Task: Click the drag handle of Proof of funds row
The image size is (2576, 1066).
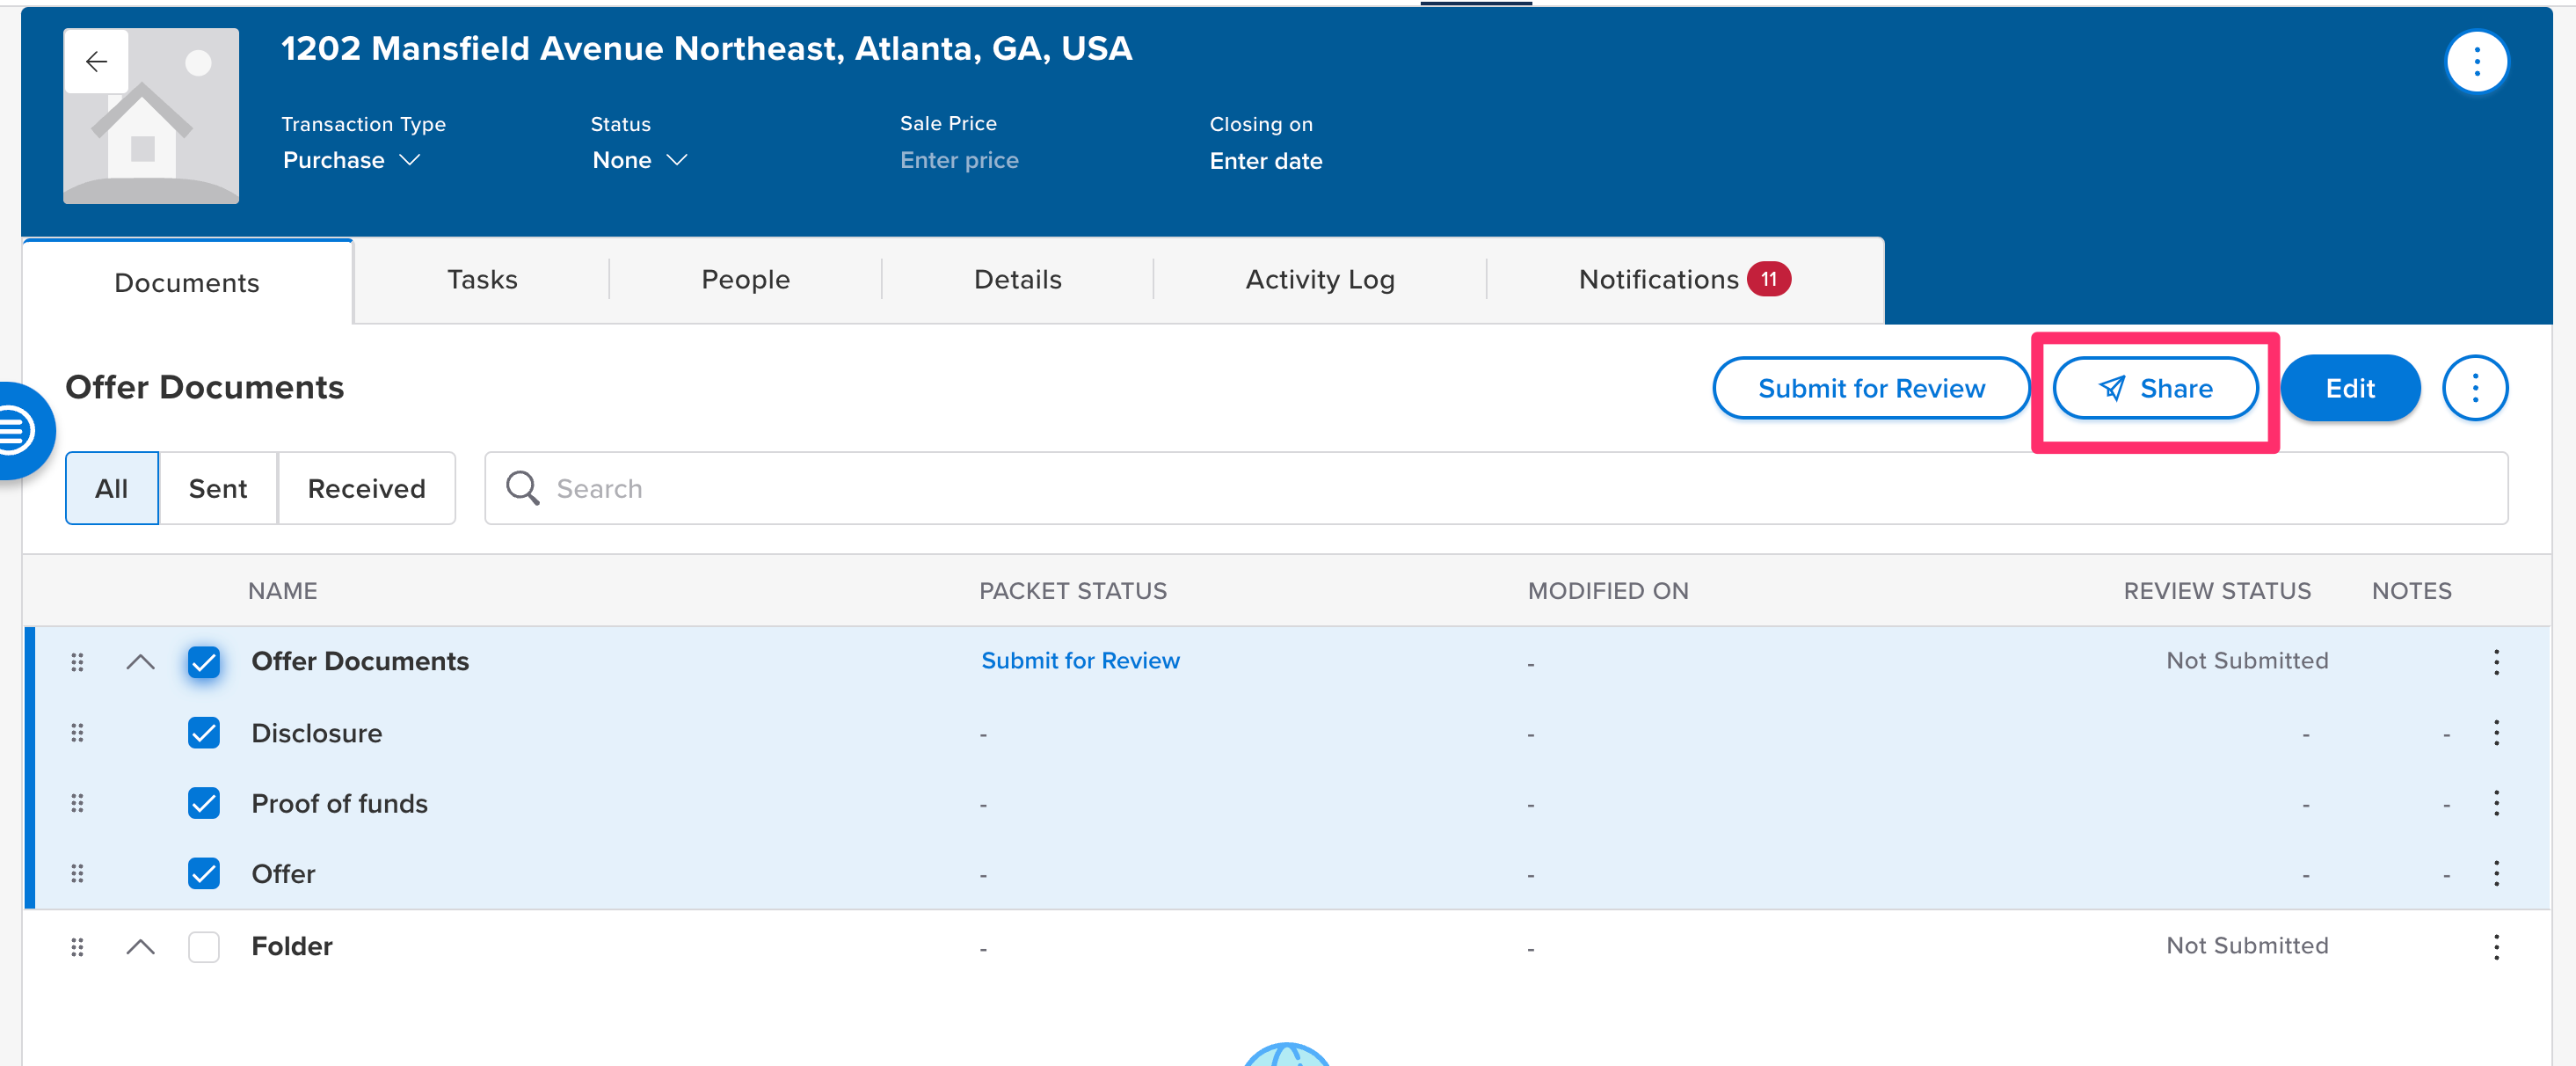Action: coord(77,803)
